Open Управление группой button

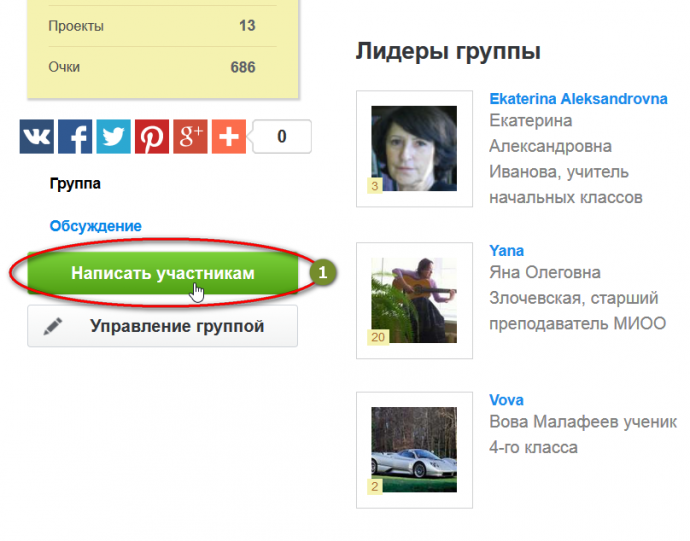(x=162, y=326)
